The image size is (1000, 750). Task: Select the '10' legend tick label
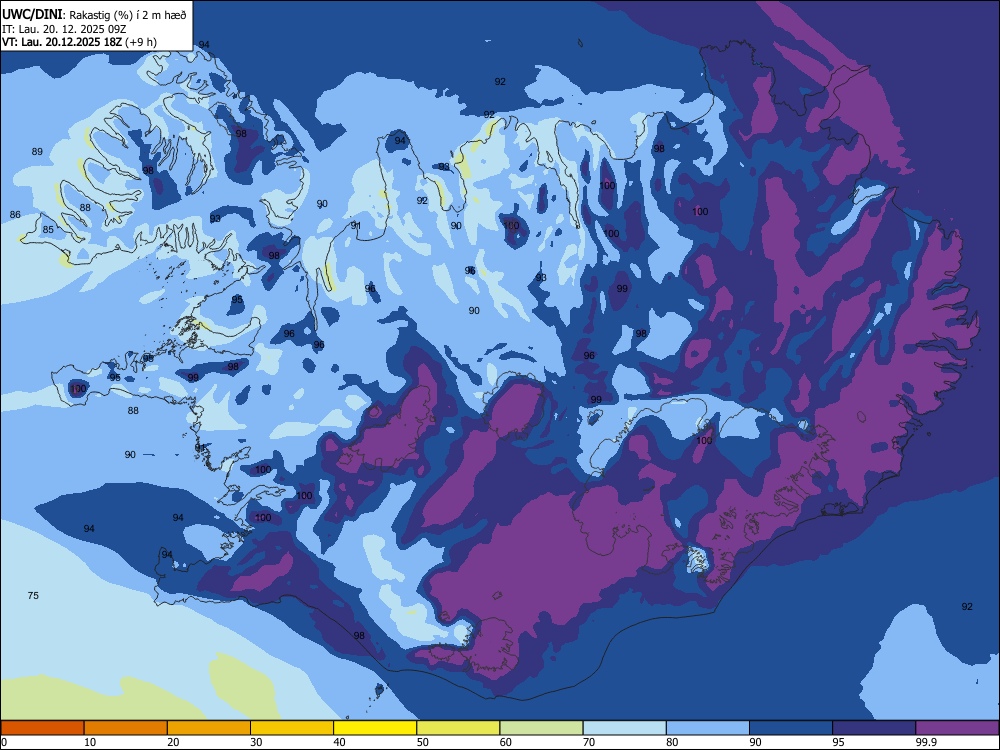click(90, 742)
